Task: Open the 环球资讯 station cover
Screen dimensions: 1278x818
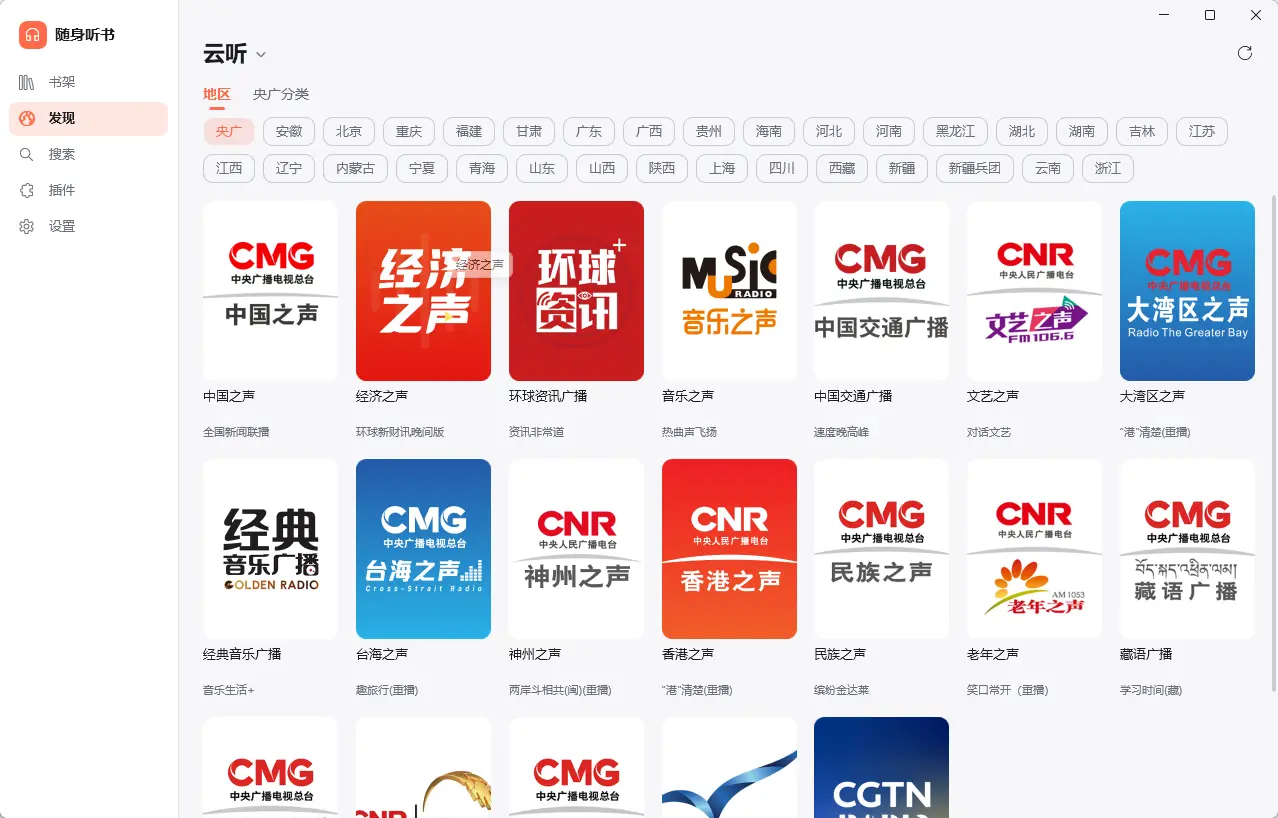Action: click(576, 291)
